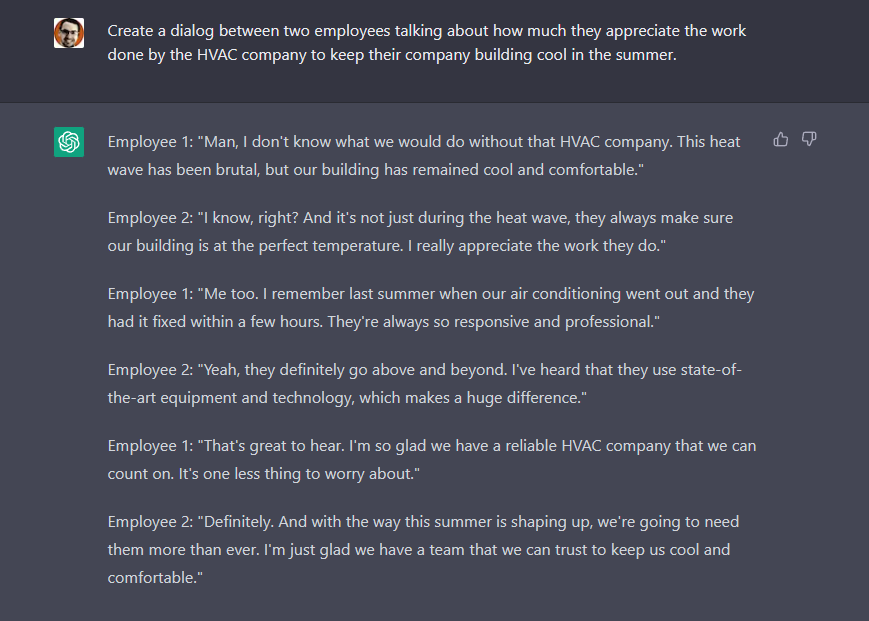Click the user prompt starting with "Create a dialog"

[x=427, y=43]
